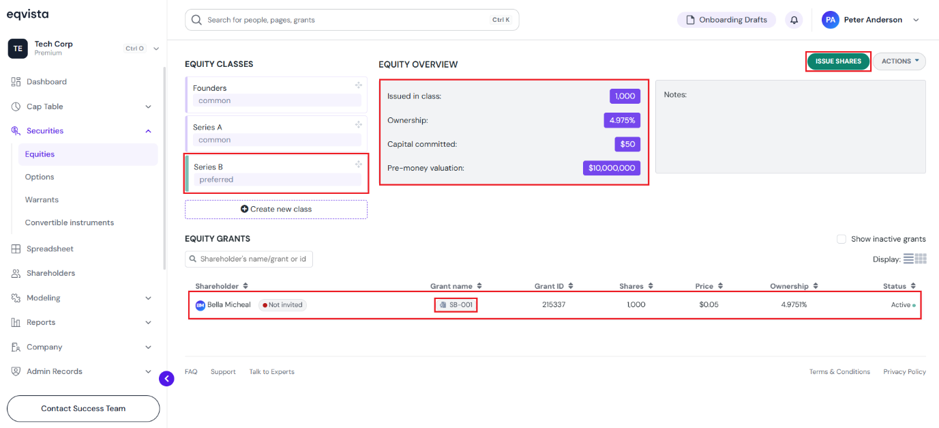Click the Spreadsheet grid icon
The width and height of the screenshot is (939, 428).
[x=16, y=249]
